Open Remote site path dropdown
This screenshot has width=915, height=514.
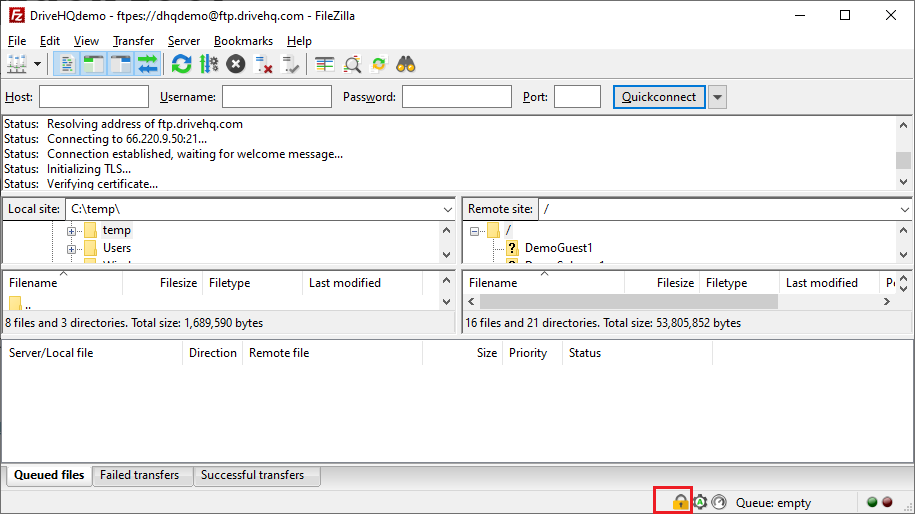(x=904, y=209)
